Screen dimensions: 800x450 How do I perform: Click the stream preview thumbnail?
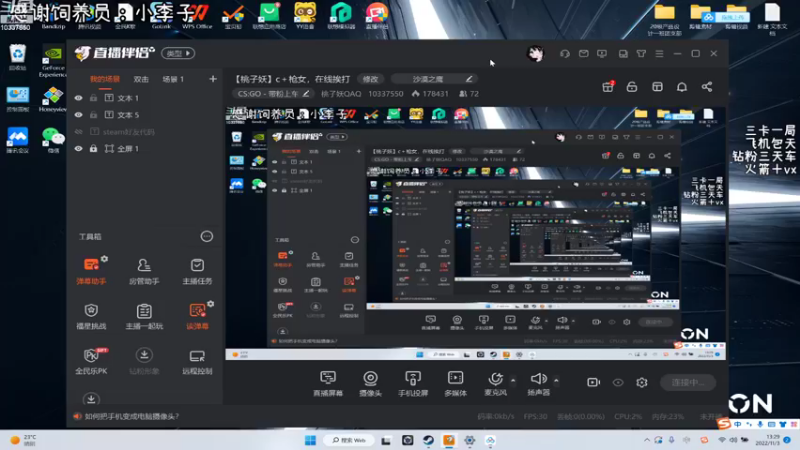(476, 233)
